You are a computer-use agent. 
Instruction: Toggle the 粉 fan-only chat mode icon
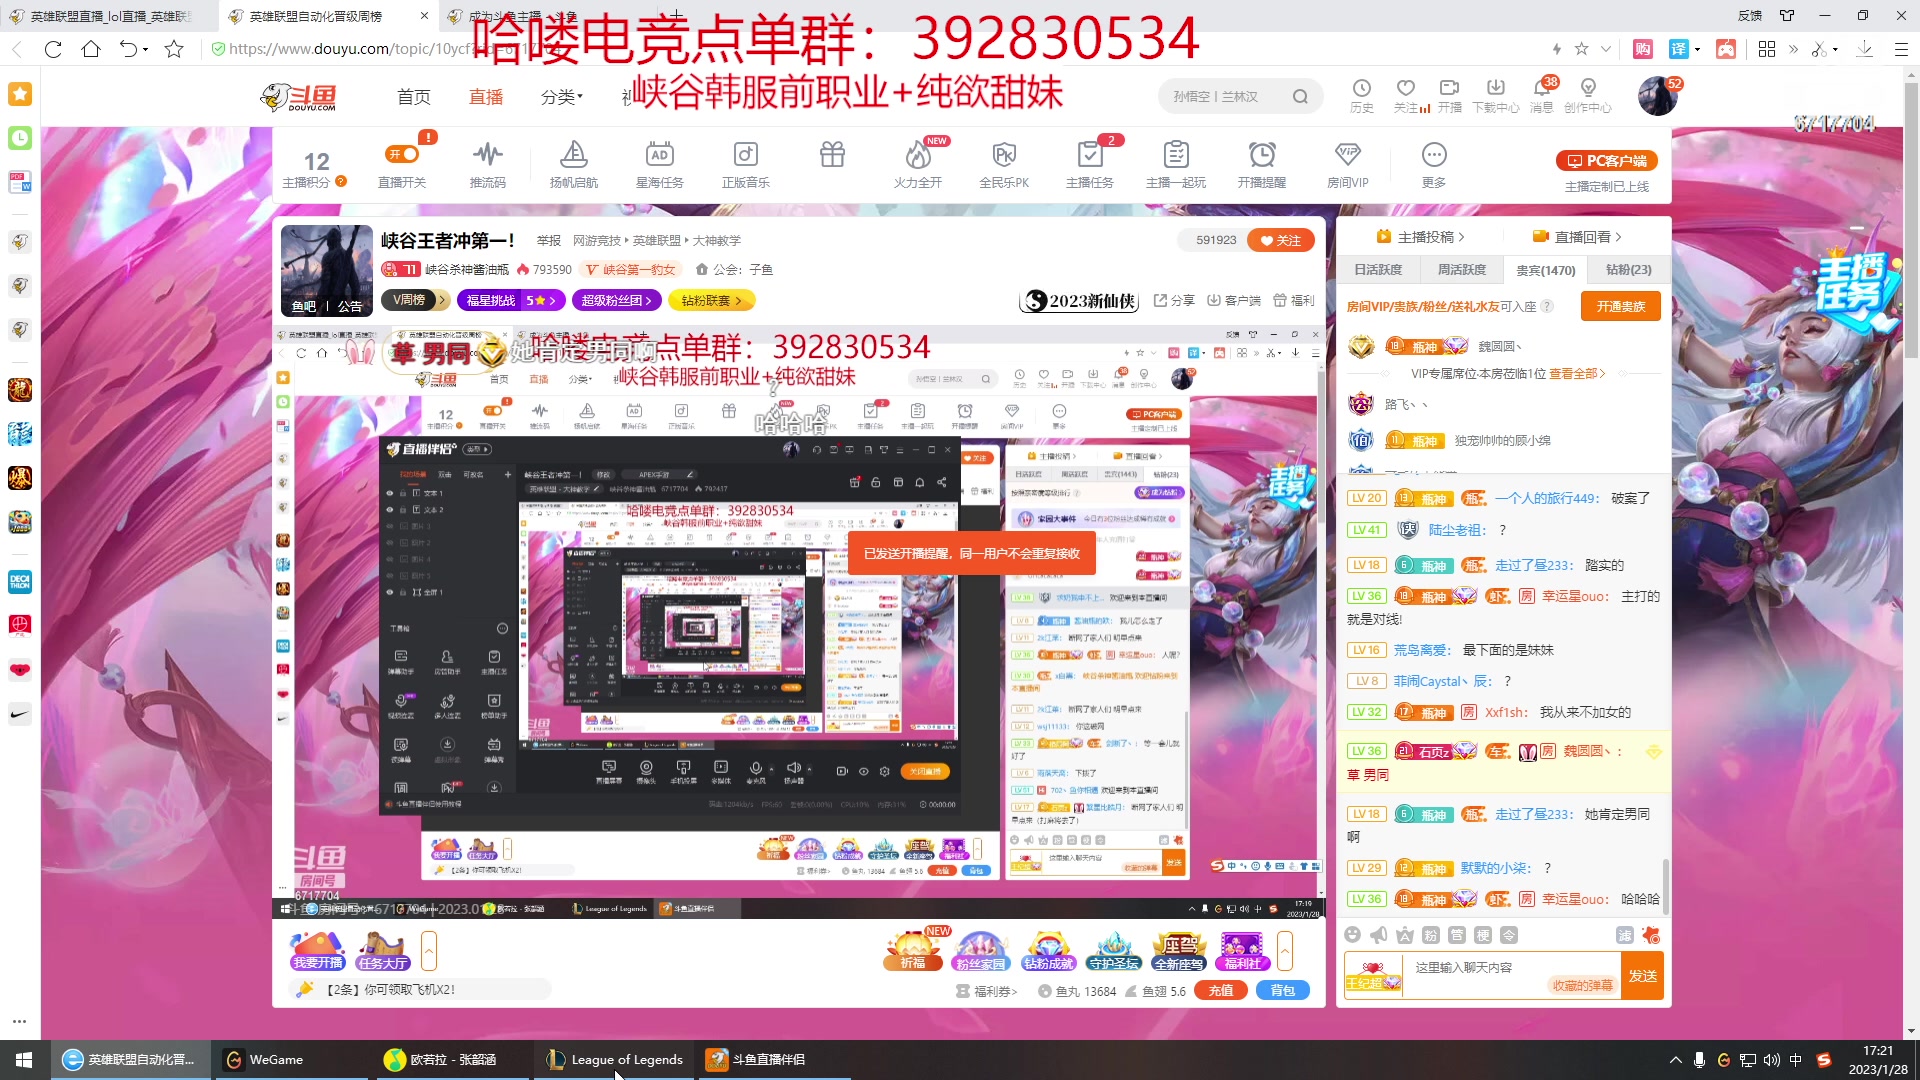click(1431, 935)
